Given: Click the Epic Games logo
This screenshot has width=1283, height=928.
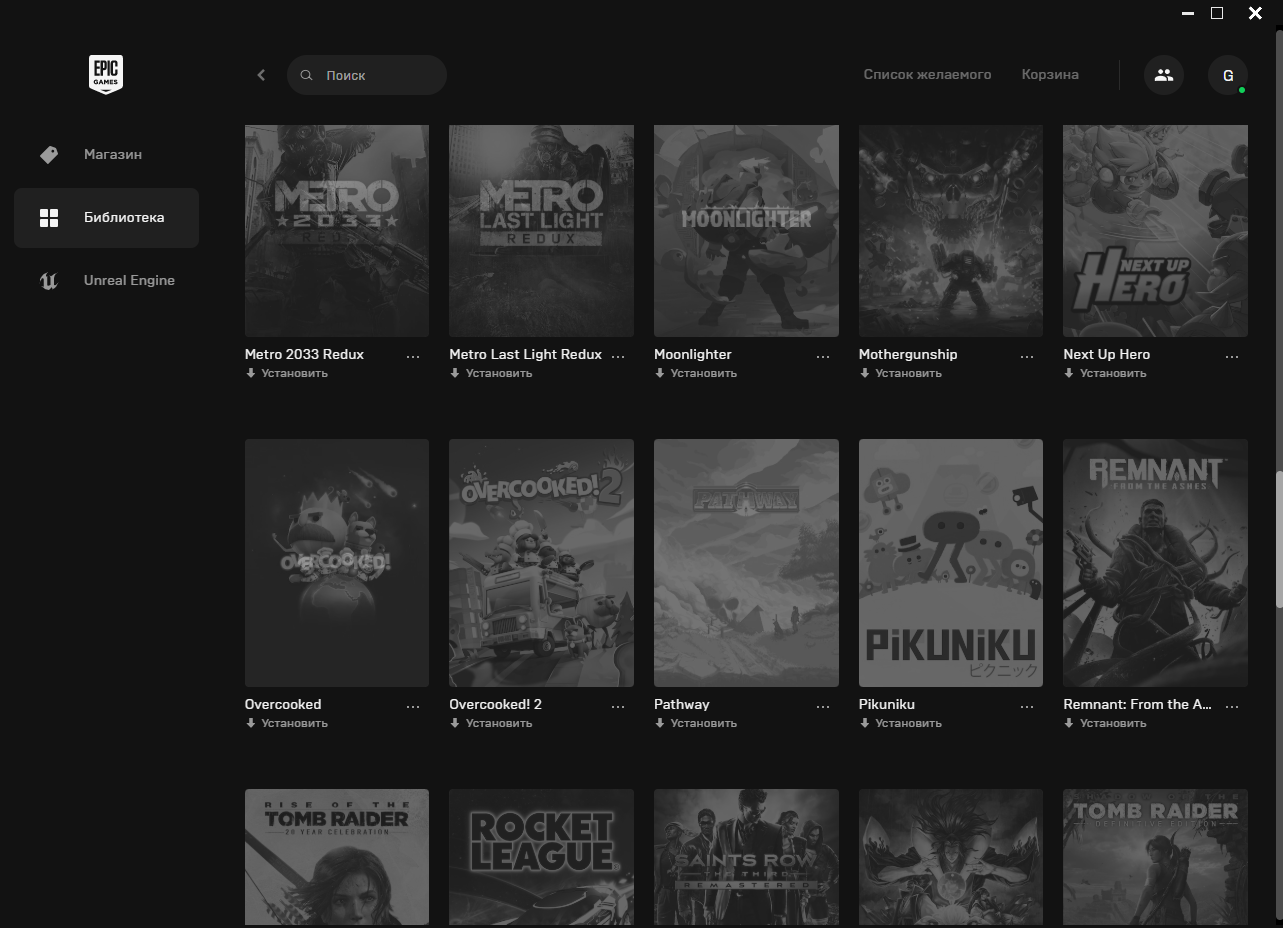Looking at the screenshot, I should pos(105,75).
